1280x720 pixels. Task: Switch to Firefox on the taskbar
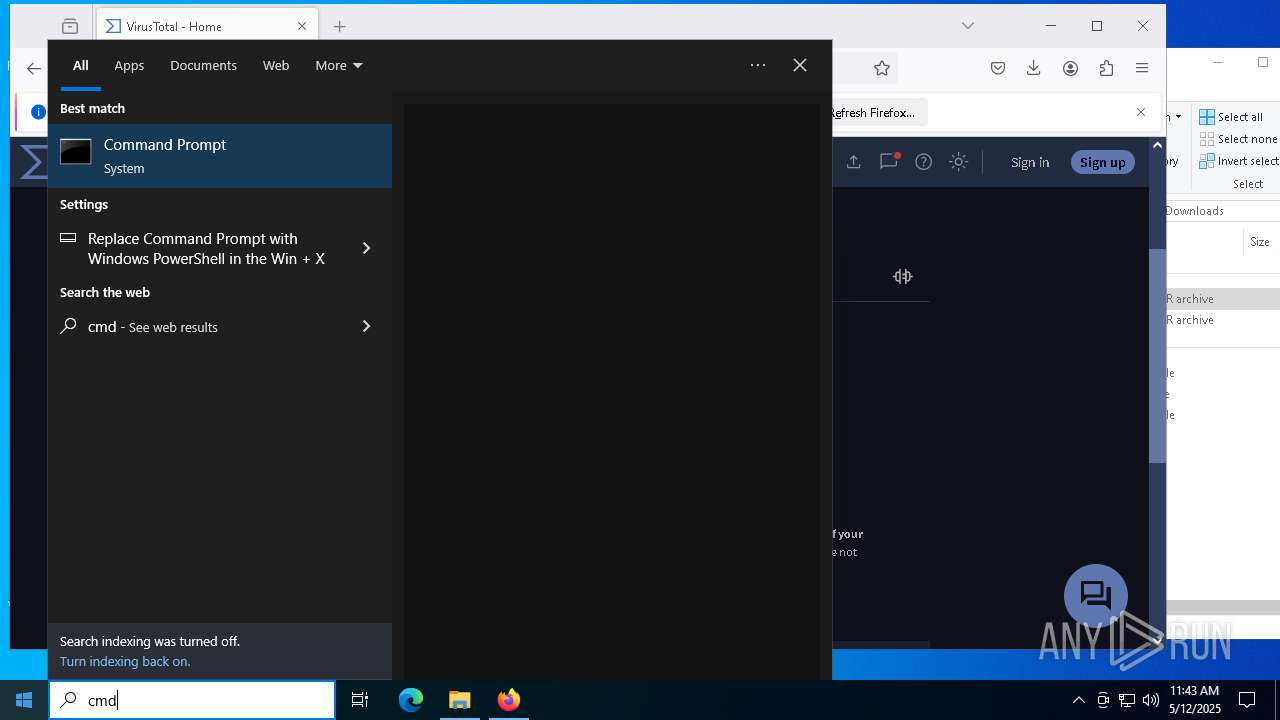click(509, 700)
